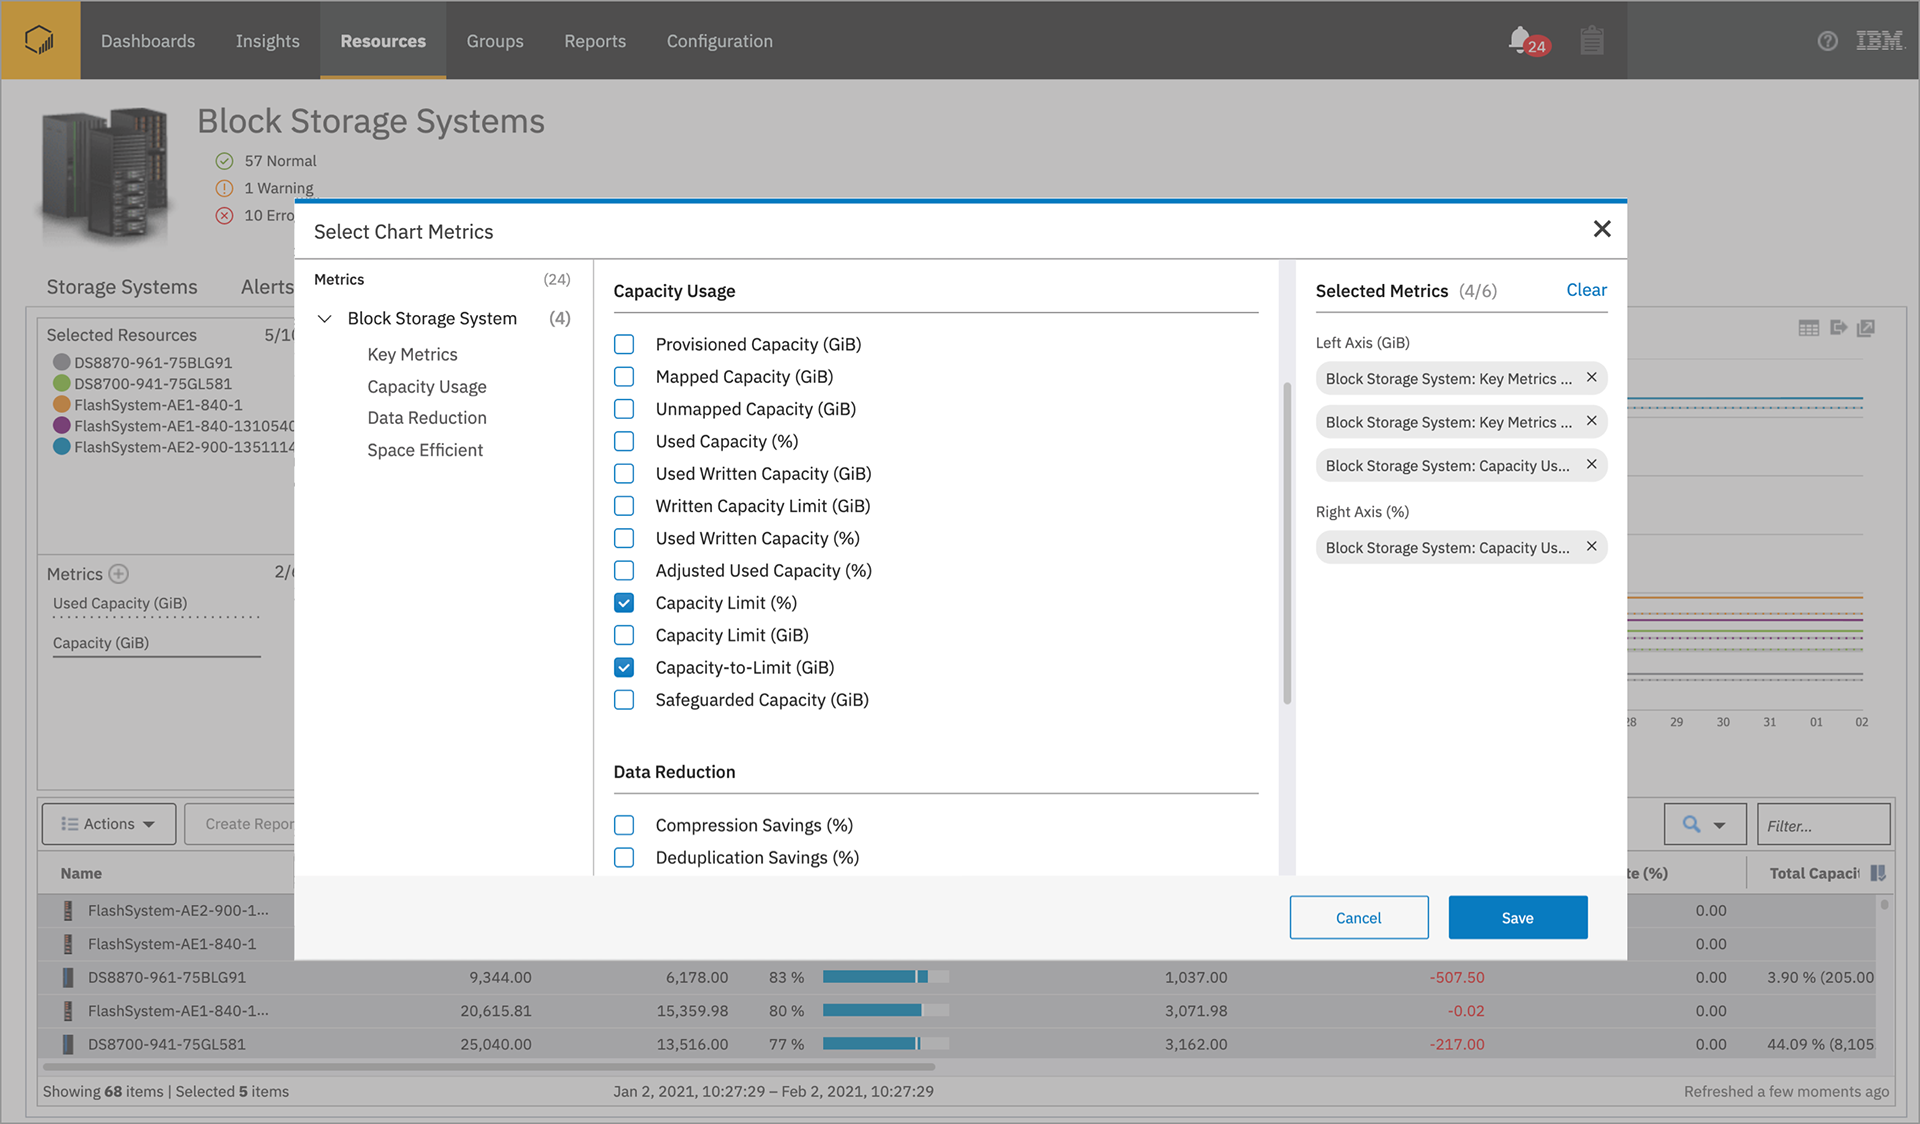Check Written Capacity Limit (GiB)
The image size is (1920, 1124).
tap(624, 506)
